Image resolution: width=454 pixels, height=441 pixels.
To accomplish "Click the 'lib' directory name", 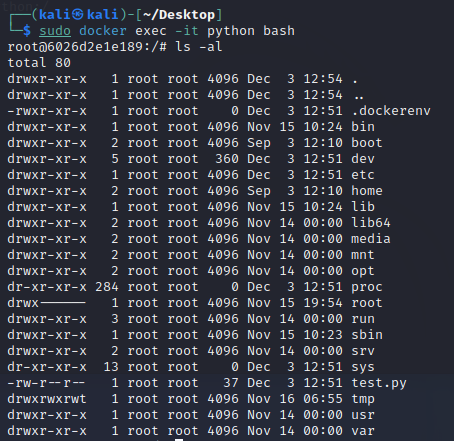I will (363, 207).
